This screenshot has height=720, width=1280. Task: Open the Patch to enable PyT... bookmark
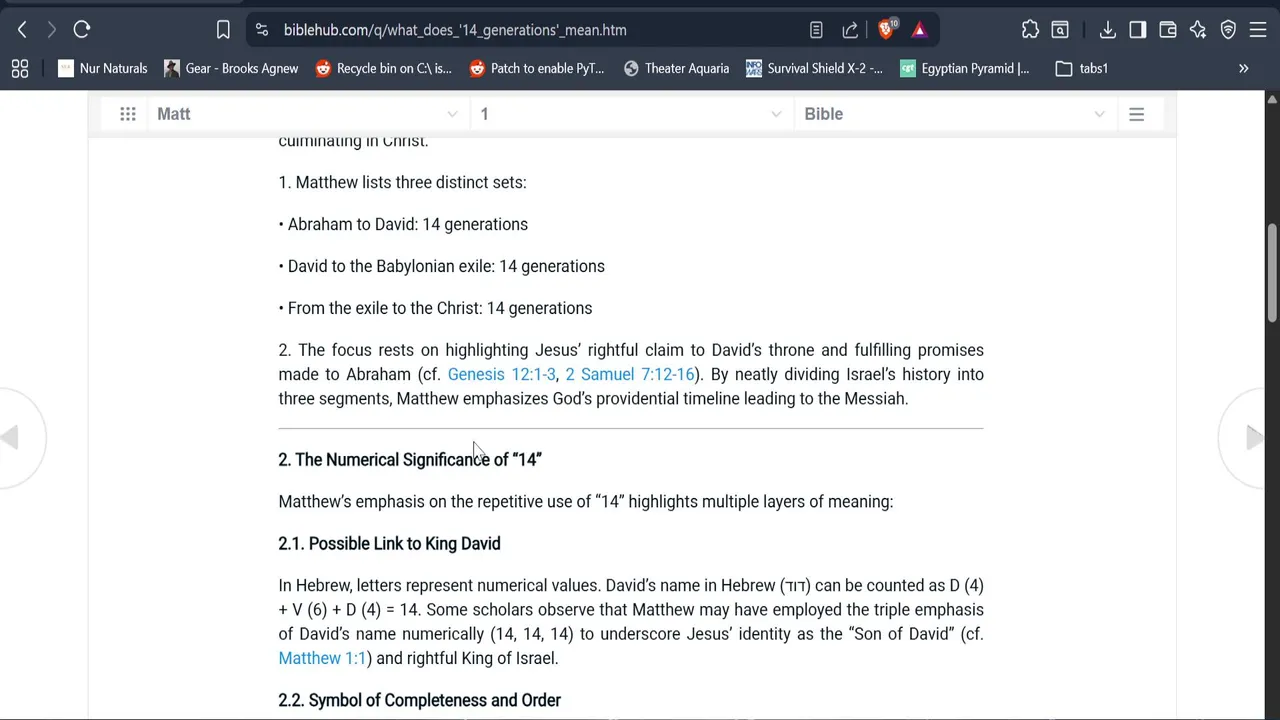coord(537,68)
